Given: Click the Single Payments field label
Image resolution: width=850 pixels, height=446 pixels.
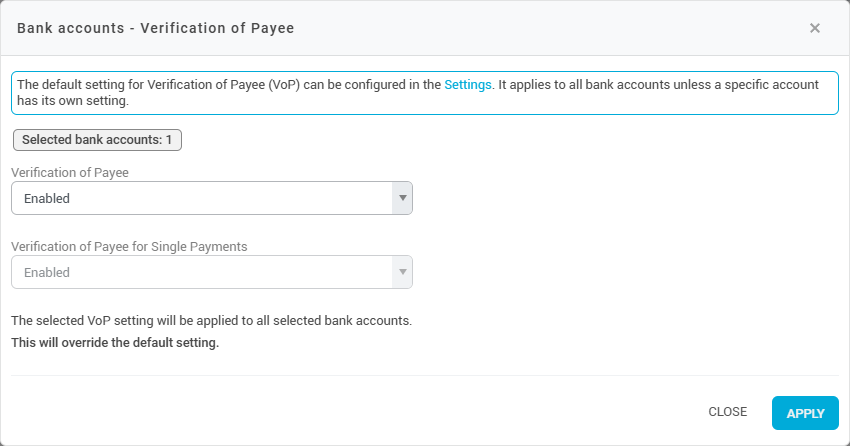Looking at the screenshot, I should pyautogui.click(x=129, y=246).
